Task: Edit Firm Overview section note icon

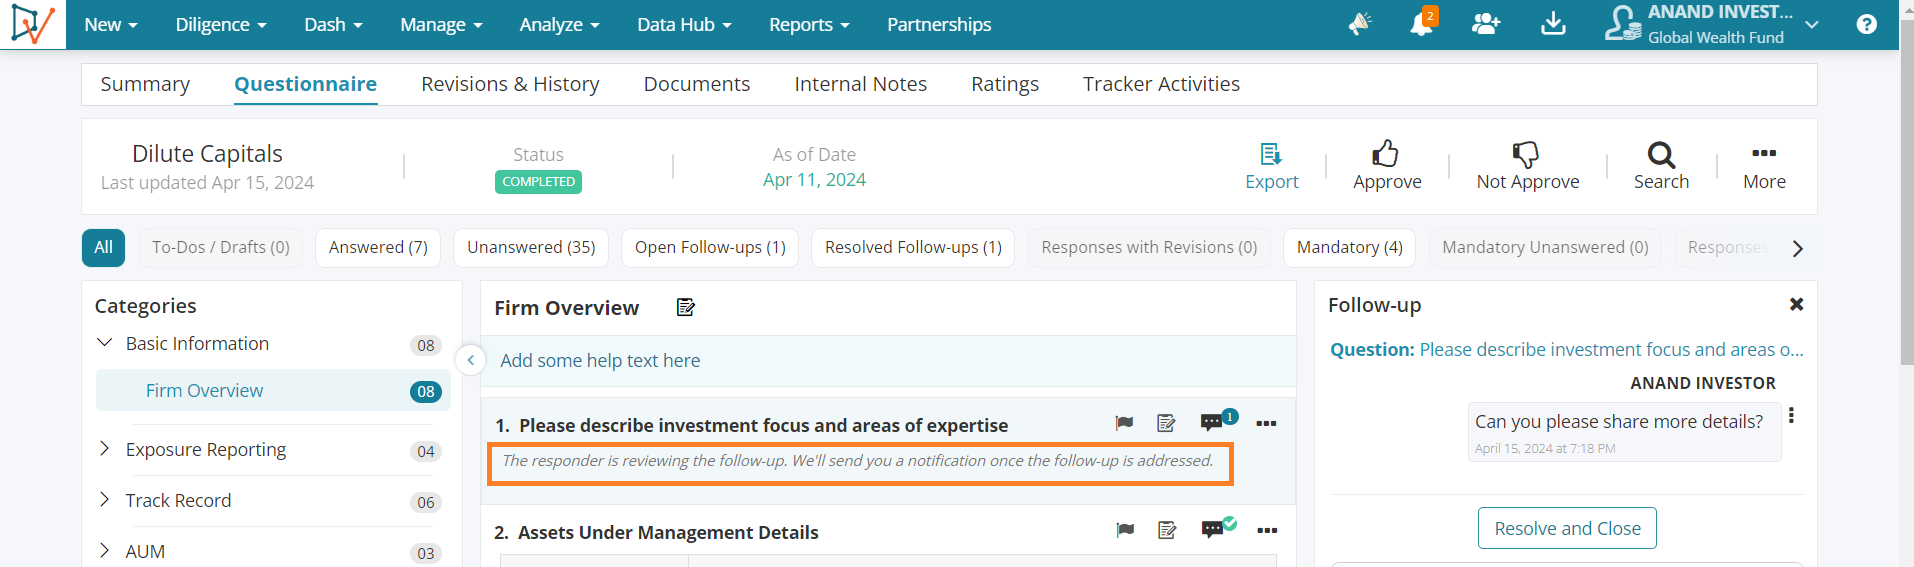Action: [686, 307]
